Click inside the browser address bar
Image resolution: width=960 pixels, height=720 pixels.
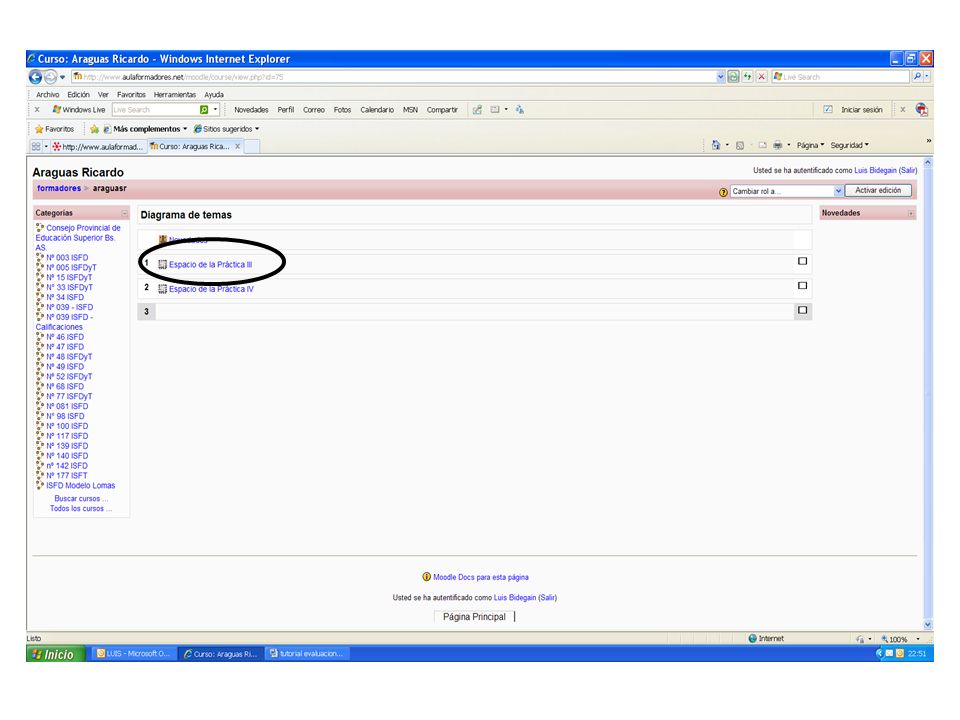[398, 77]
